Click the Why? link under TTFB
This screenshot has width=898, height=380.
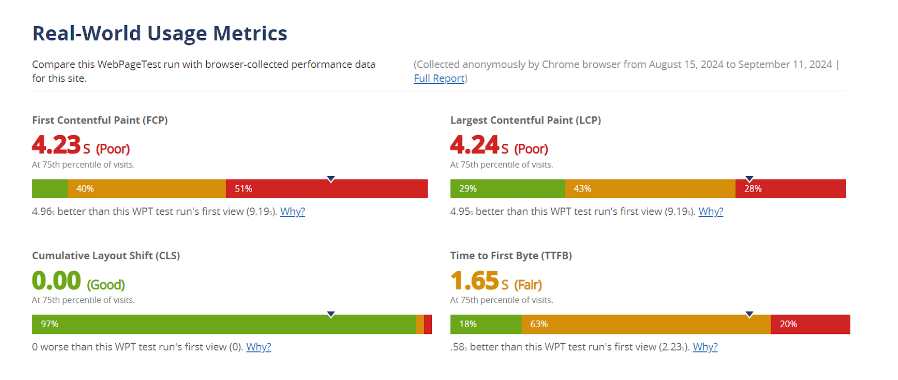705,347
